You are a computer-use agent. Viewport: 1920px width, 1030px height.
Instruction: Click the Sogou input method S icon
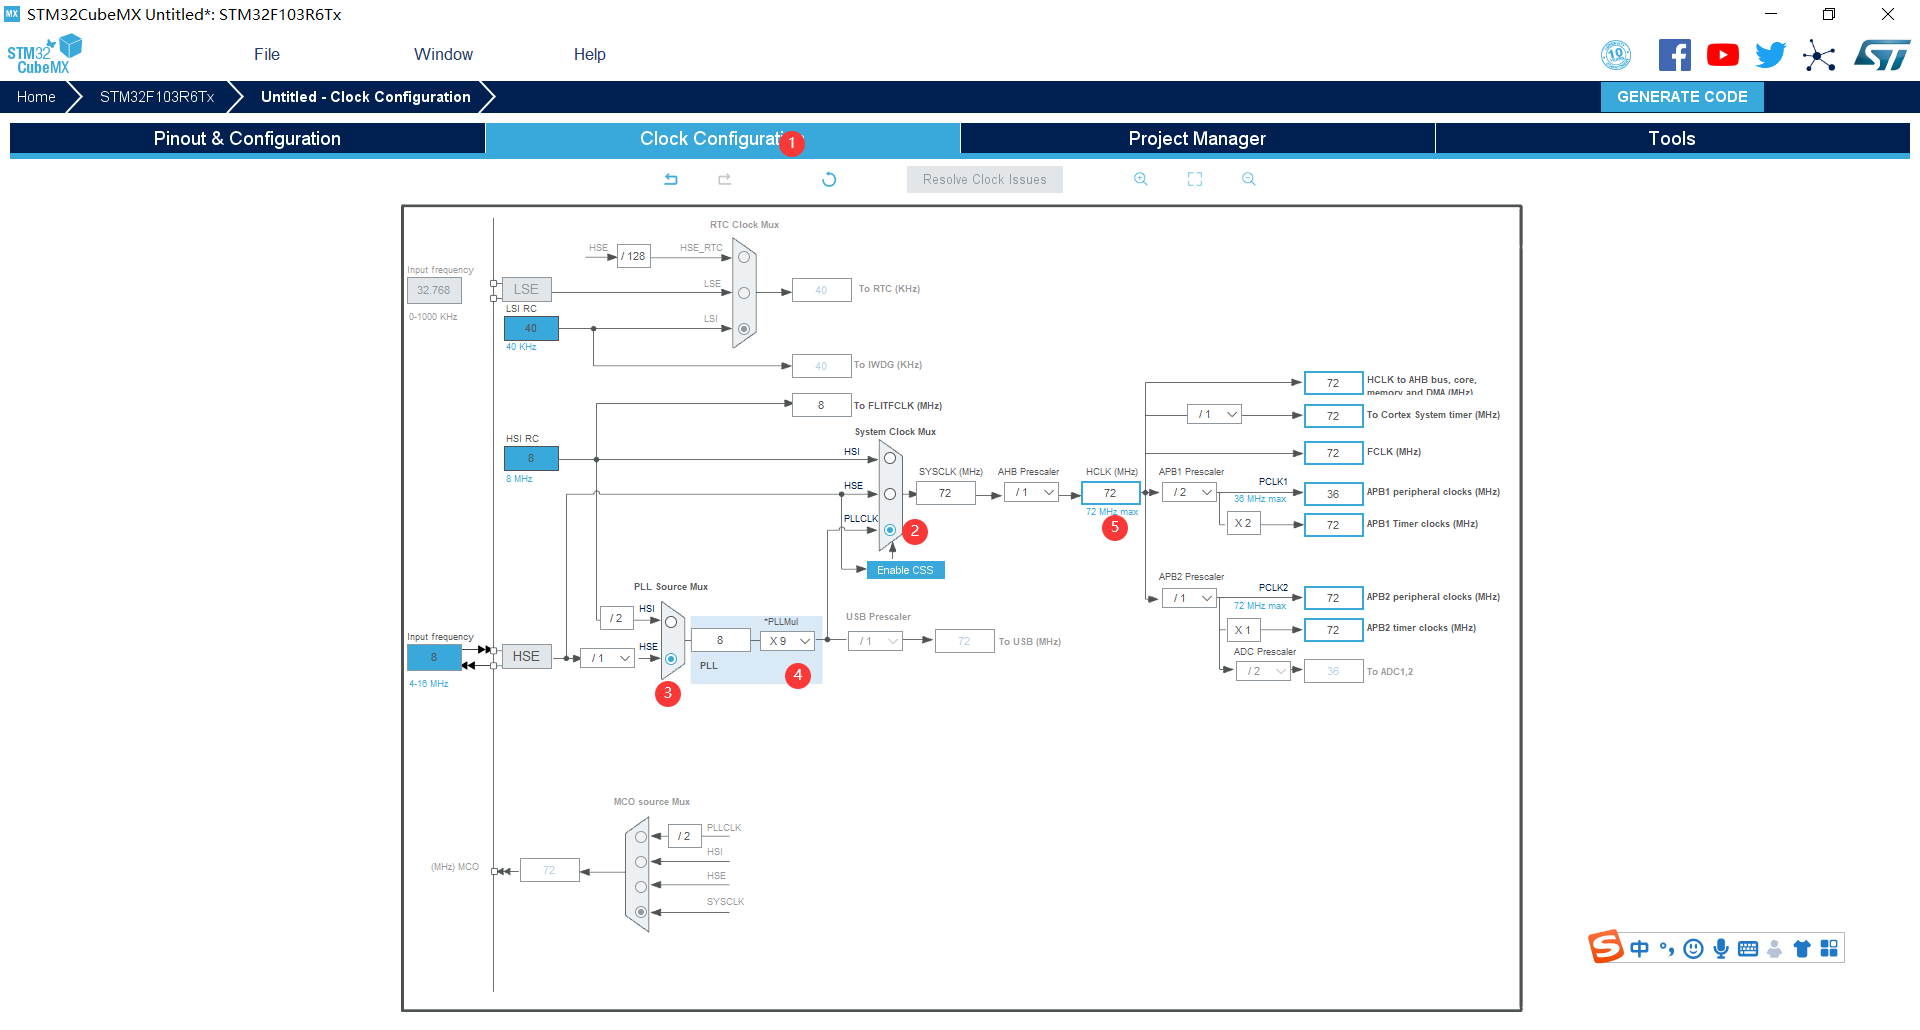pos(1606,946)
